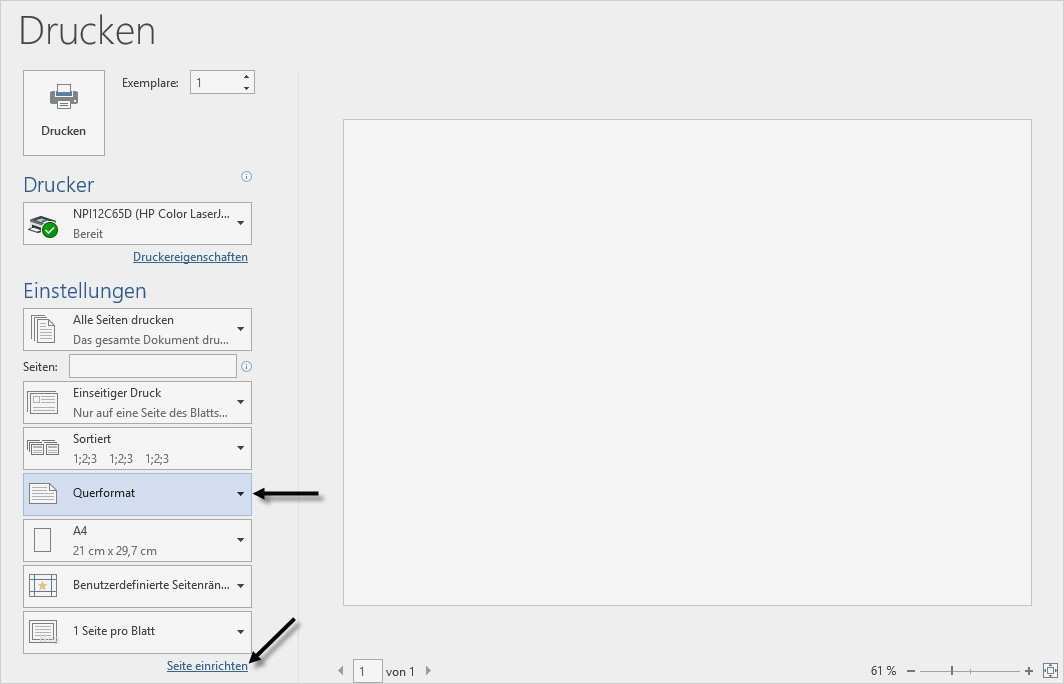Go to previous page in preview
Screen dimensions: 1064x684
tap(341, 671)
